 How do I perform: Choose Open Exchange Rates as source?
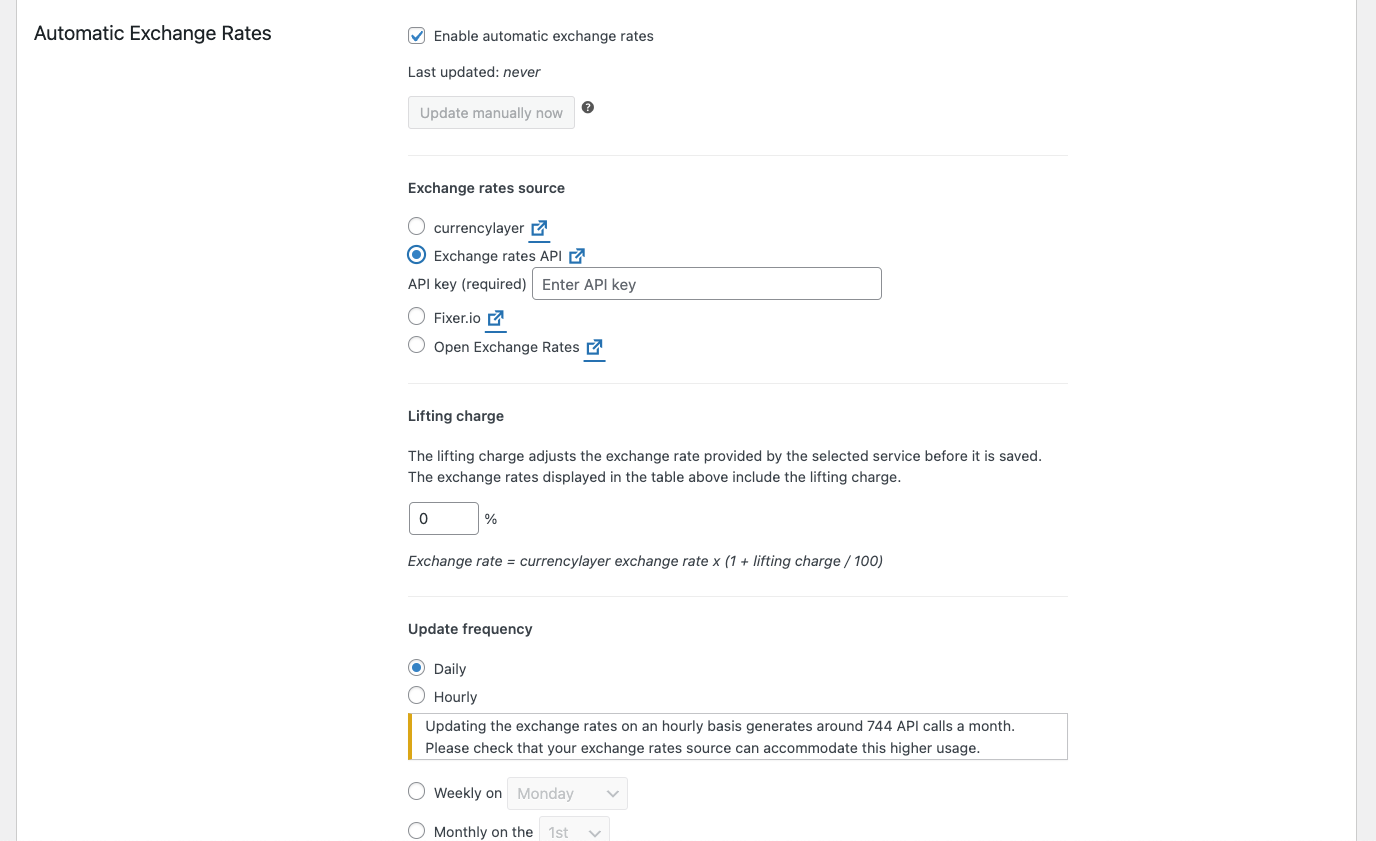click(x=416, y=344)
